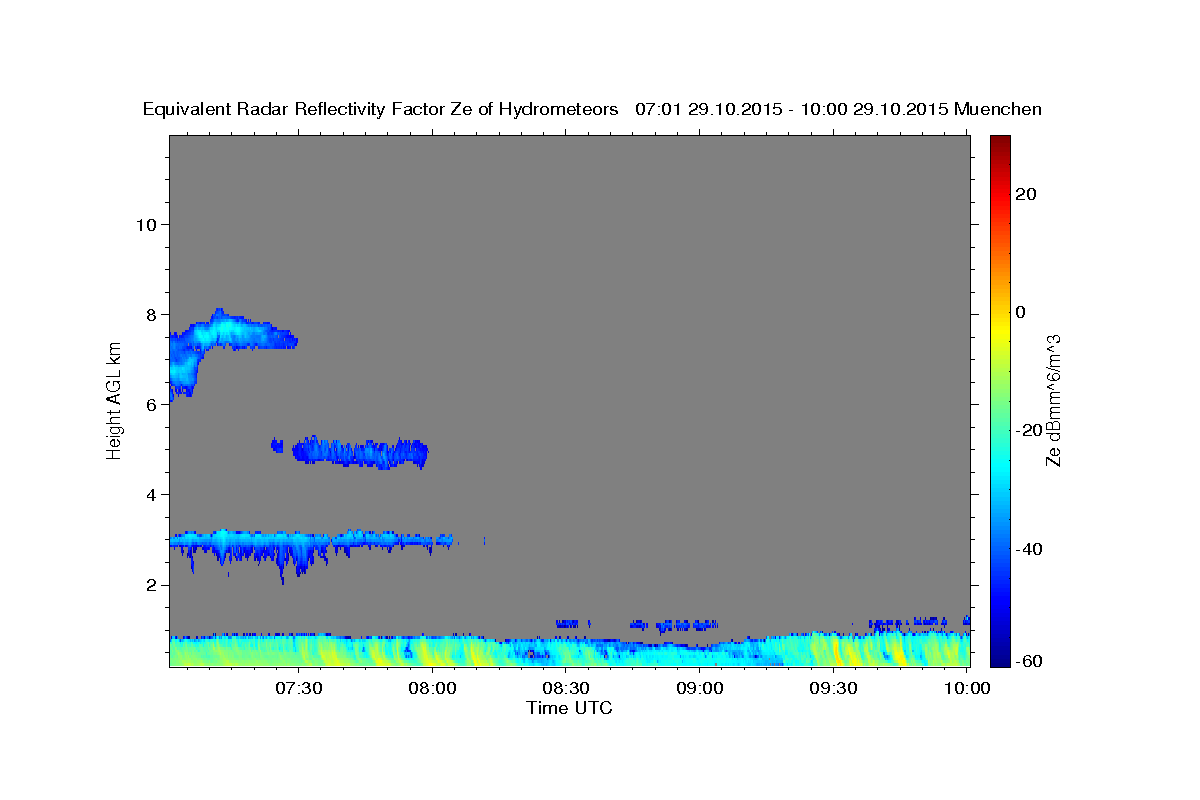Click the time tick label '07:30'
The width and height of the screenshot is (1200, 800).
pyautogui.click(x=299, y=688)
